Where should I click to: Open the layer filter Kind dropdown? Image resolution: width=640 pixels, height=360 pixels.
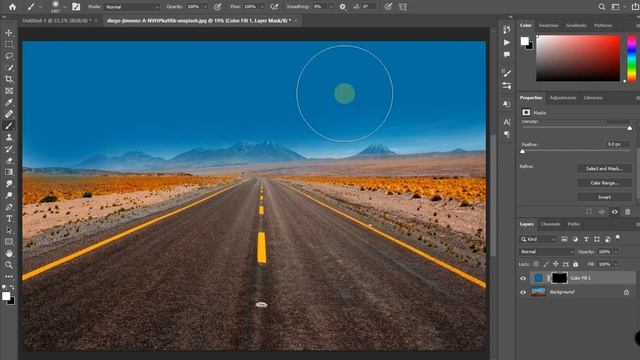point(538,239)
